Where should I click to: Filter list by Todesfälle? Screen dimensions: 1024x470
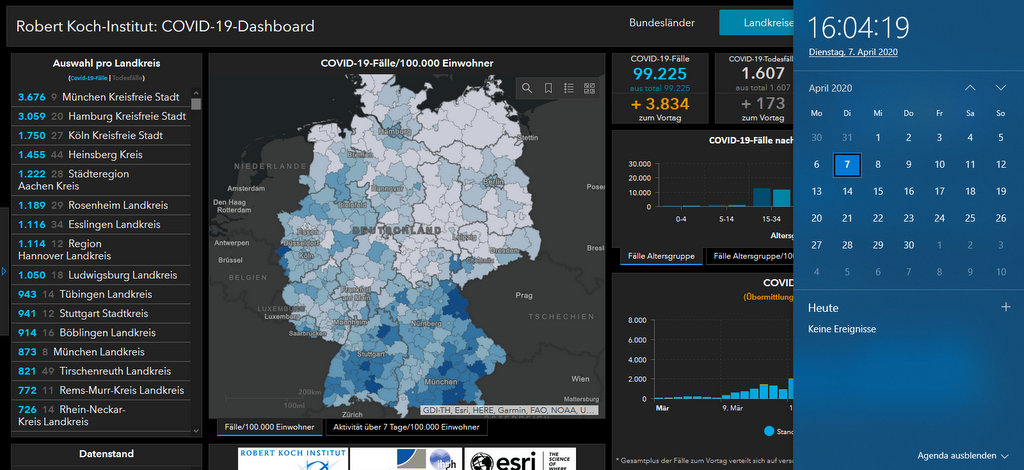point(127,78)
